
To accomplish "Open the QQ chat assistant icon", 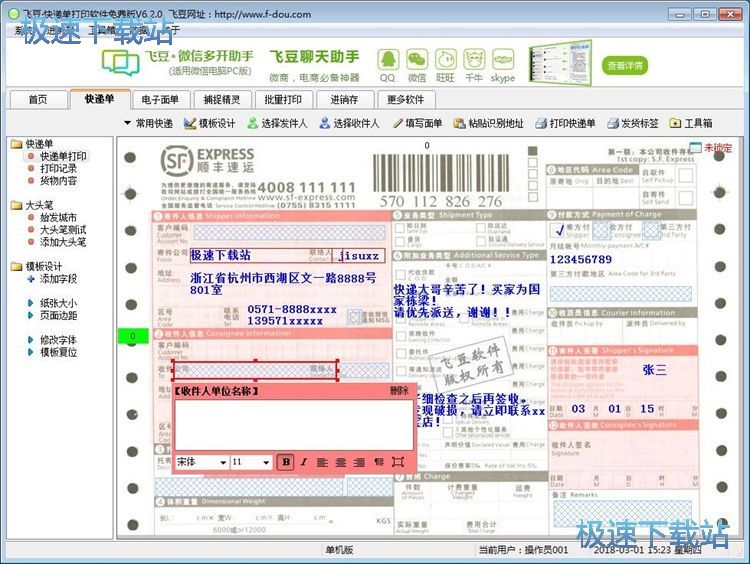I will pyautogui.click(x=388, y=60).
